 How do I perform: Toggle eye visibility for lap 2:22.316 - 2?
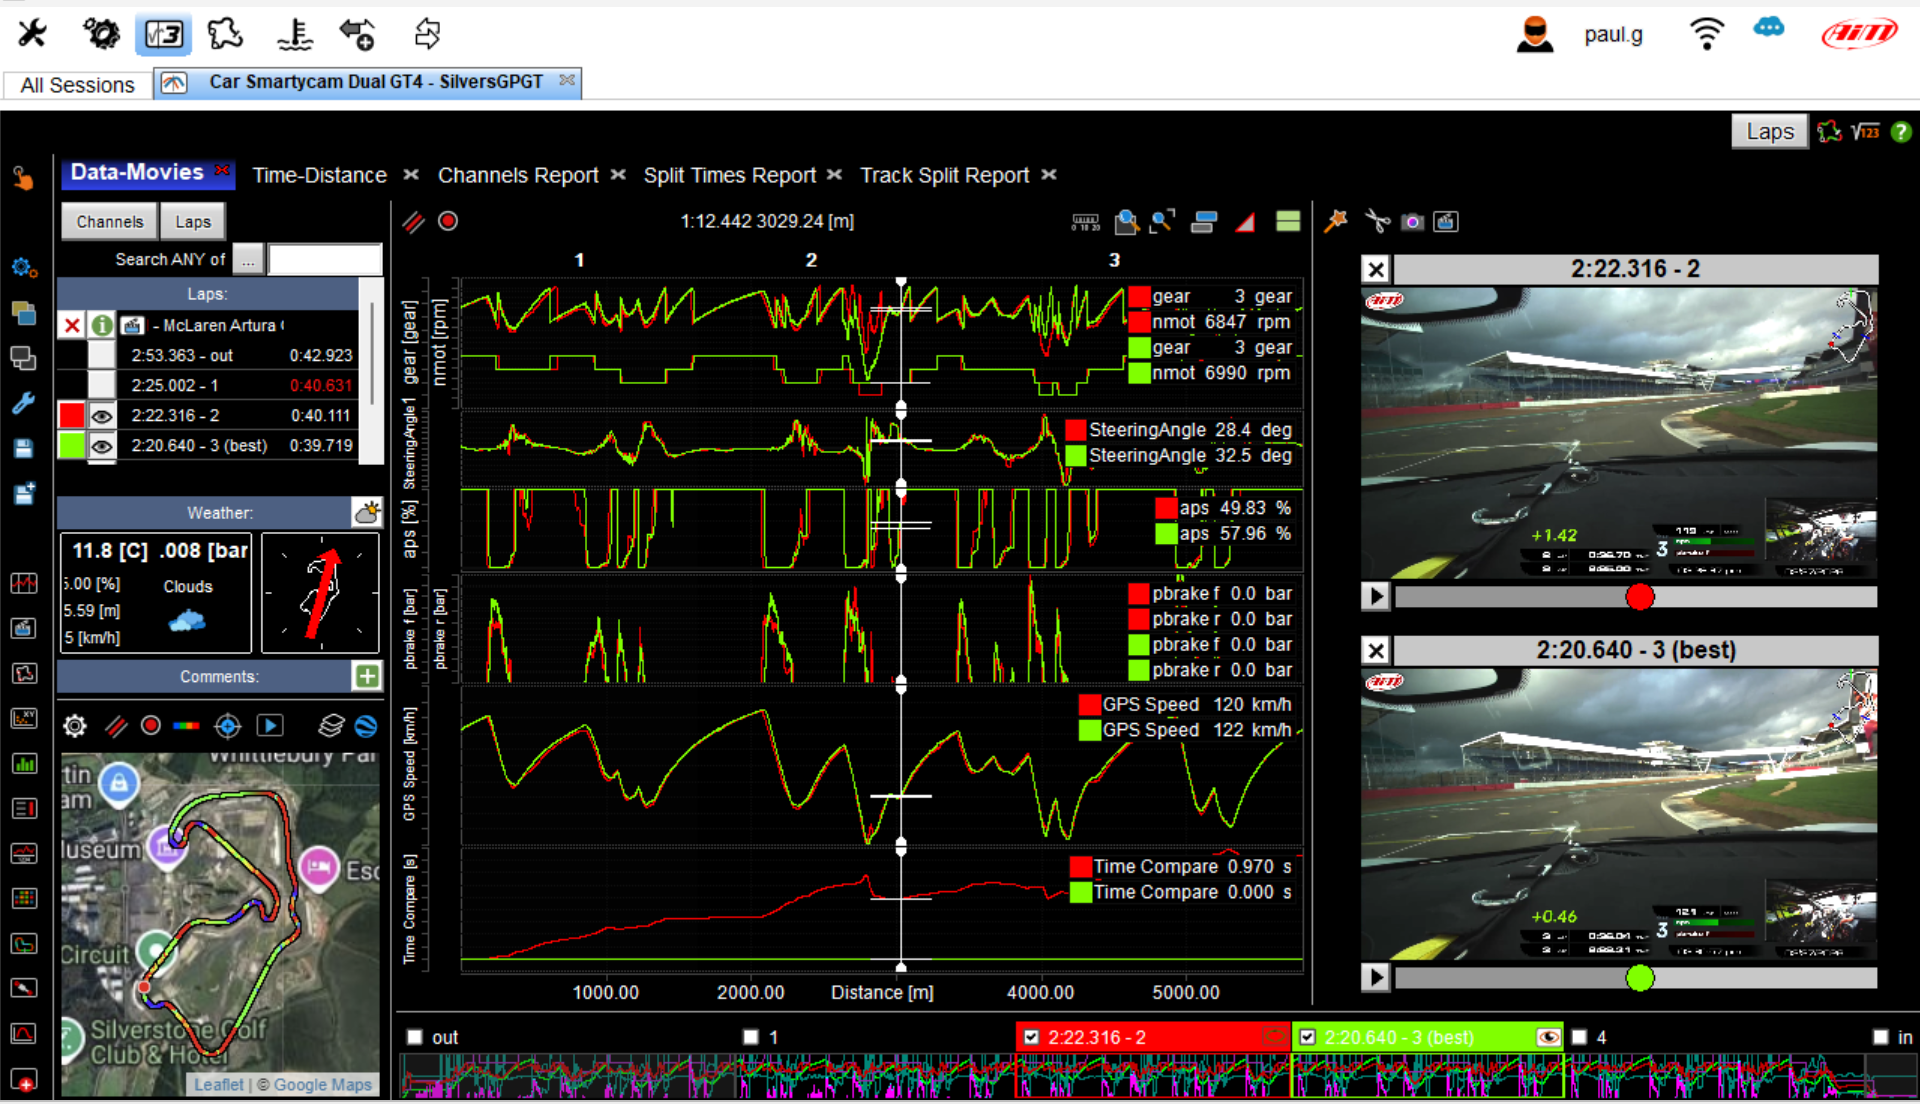click(x=102, y=415)
